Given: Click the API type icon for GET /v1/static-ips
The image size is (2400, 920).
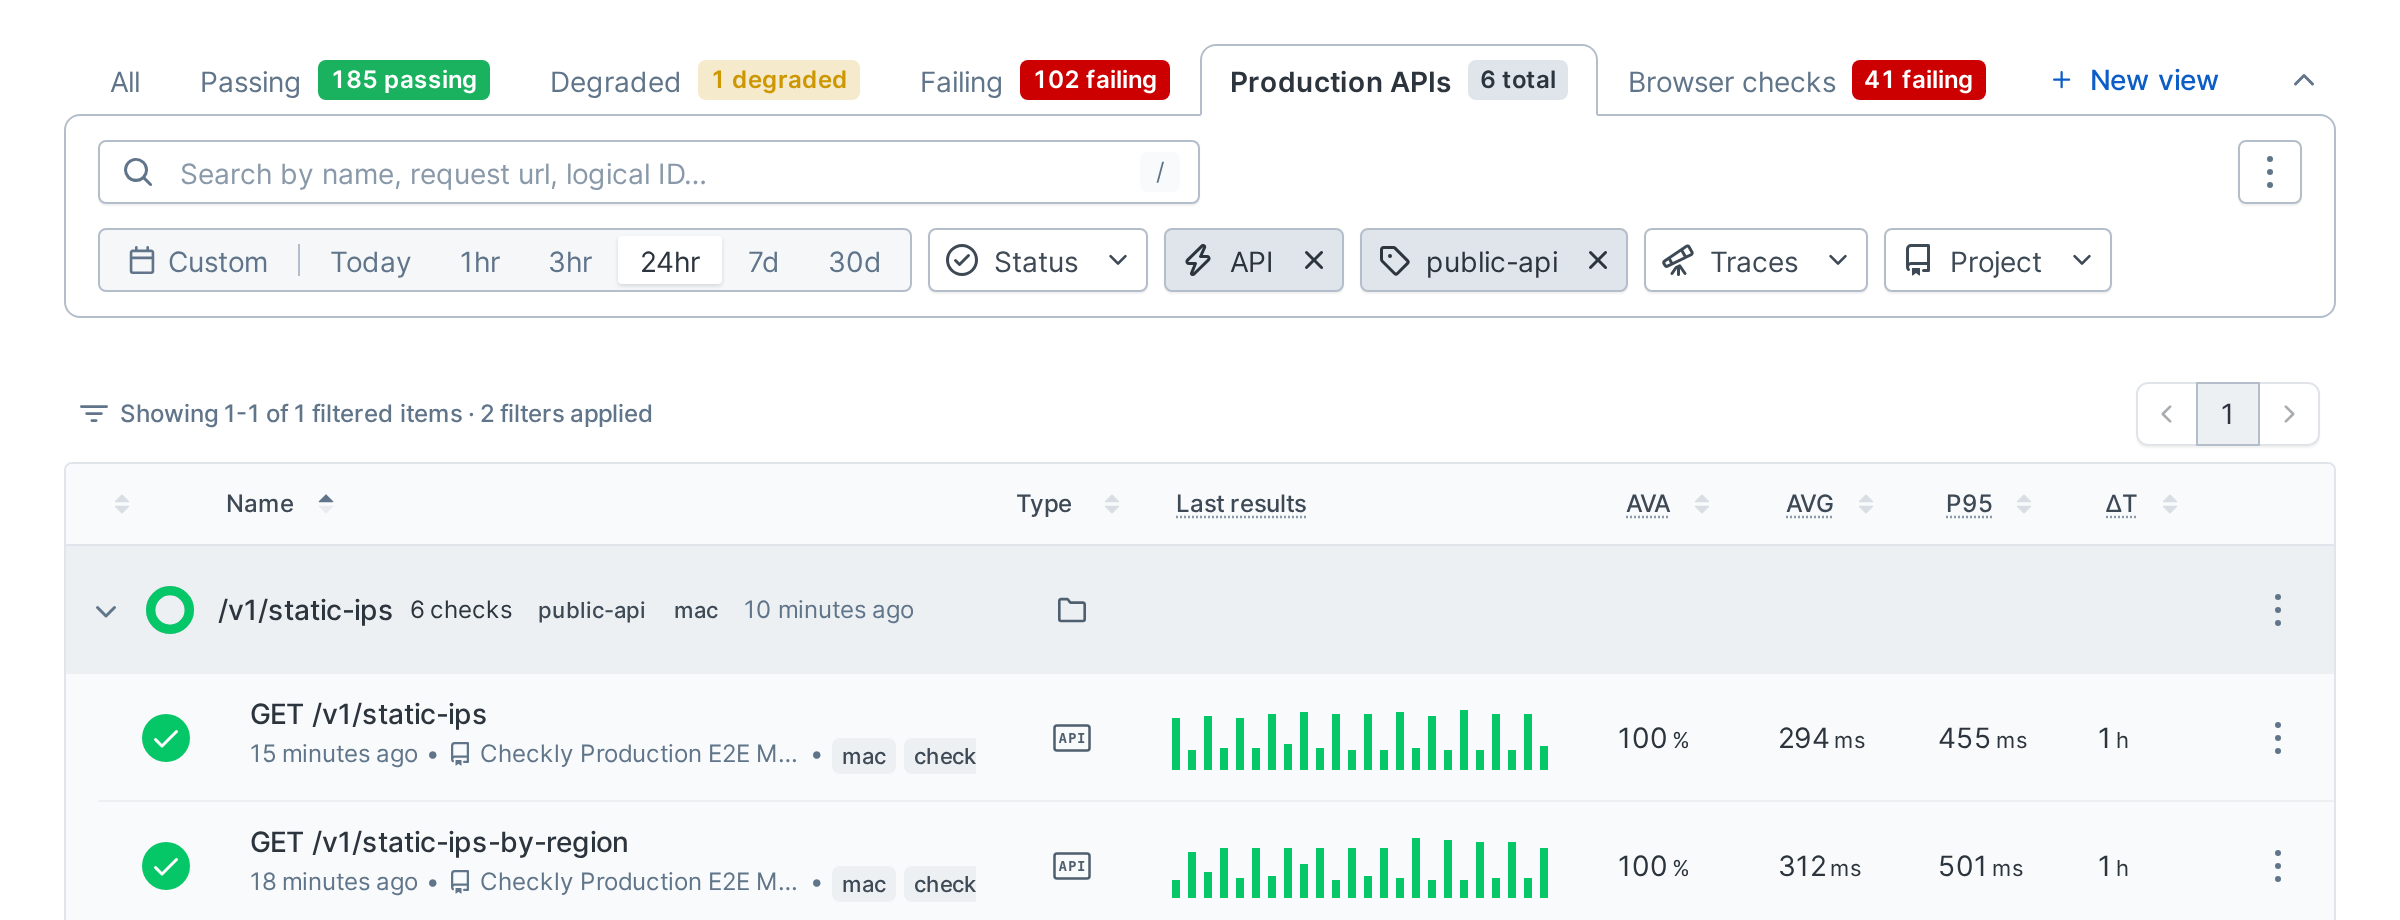Looking at the screenshot, I should pyautogui.click(x=1071, y=738).
